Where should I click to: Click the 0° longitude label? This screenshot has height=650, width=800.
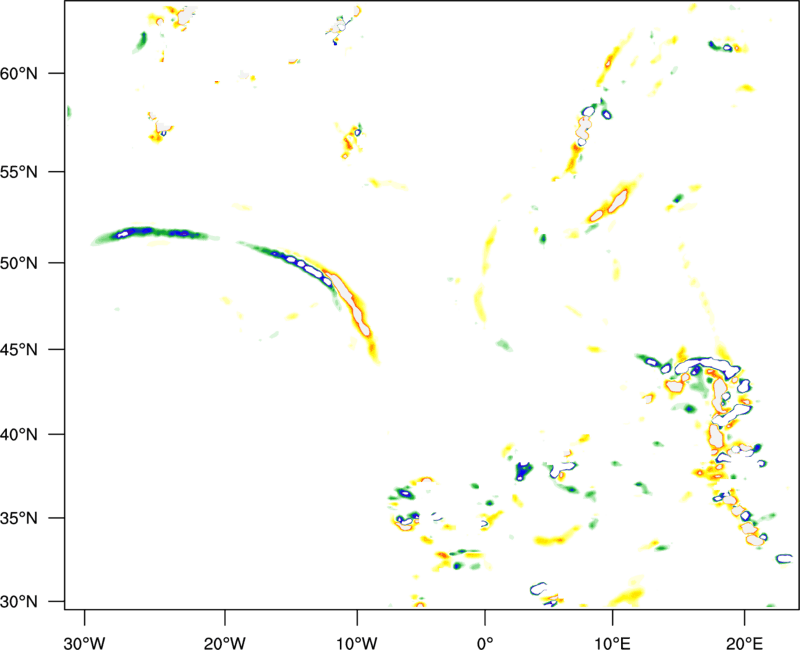(485, 643)
